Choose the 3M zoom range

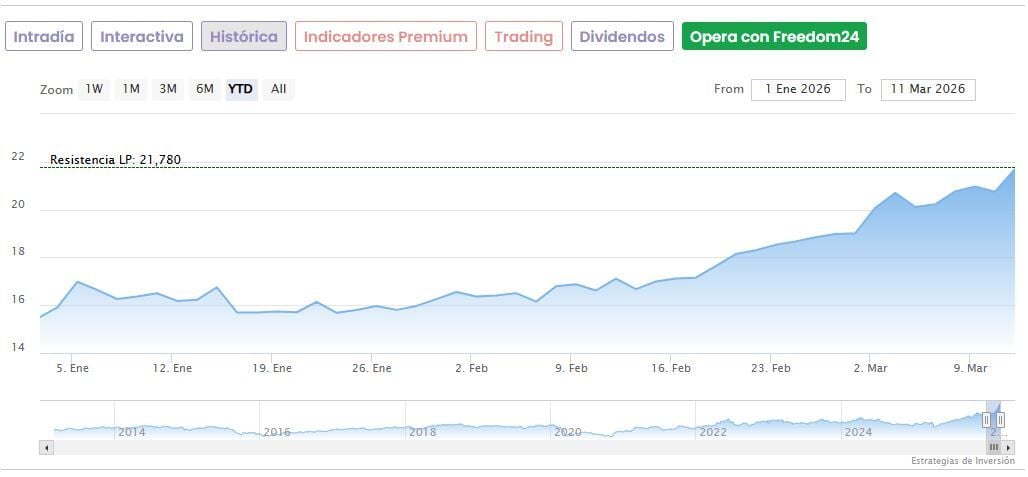168,89
